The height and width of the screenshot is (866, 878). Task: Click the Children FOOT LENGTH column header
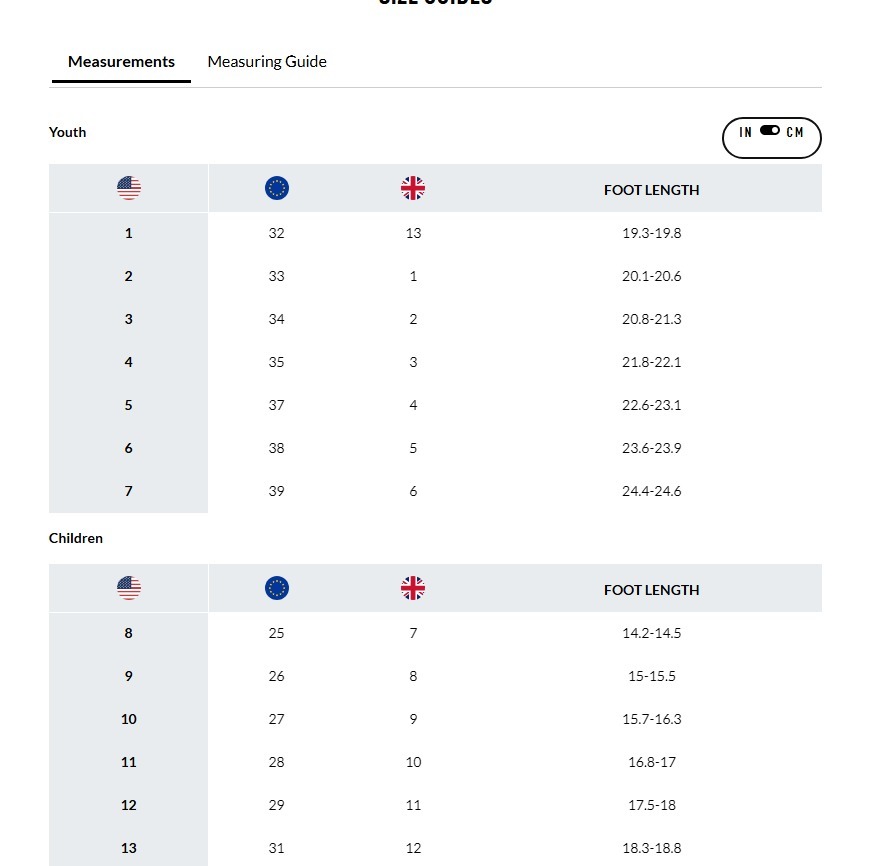click(x=651, y=590)
